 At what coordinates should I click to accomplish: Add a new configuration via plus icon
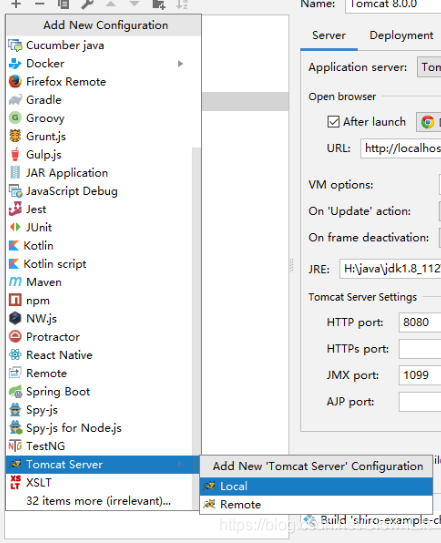click(x=16, y=4)
